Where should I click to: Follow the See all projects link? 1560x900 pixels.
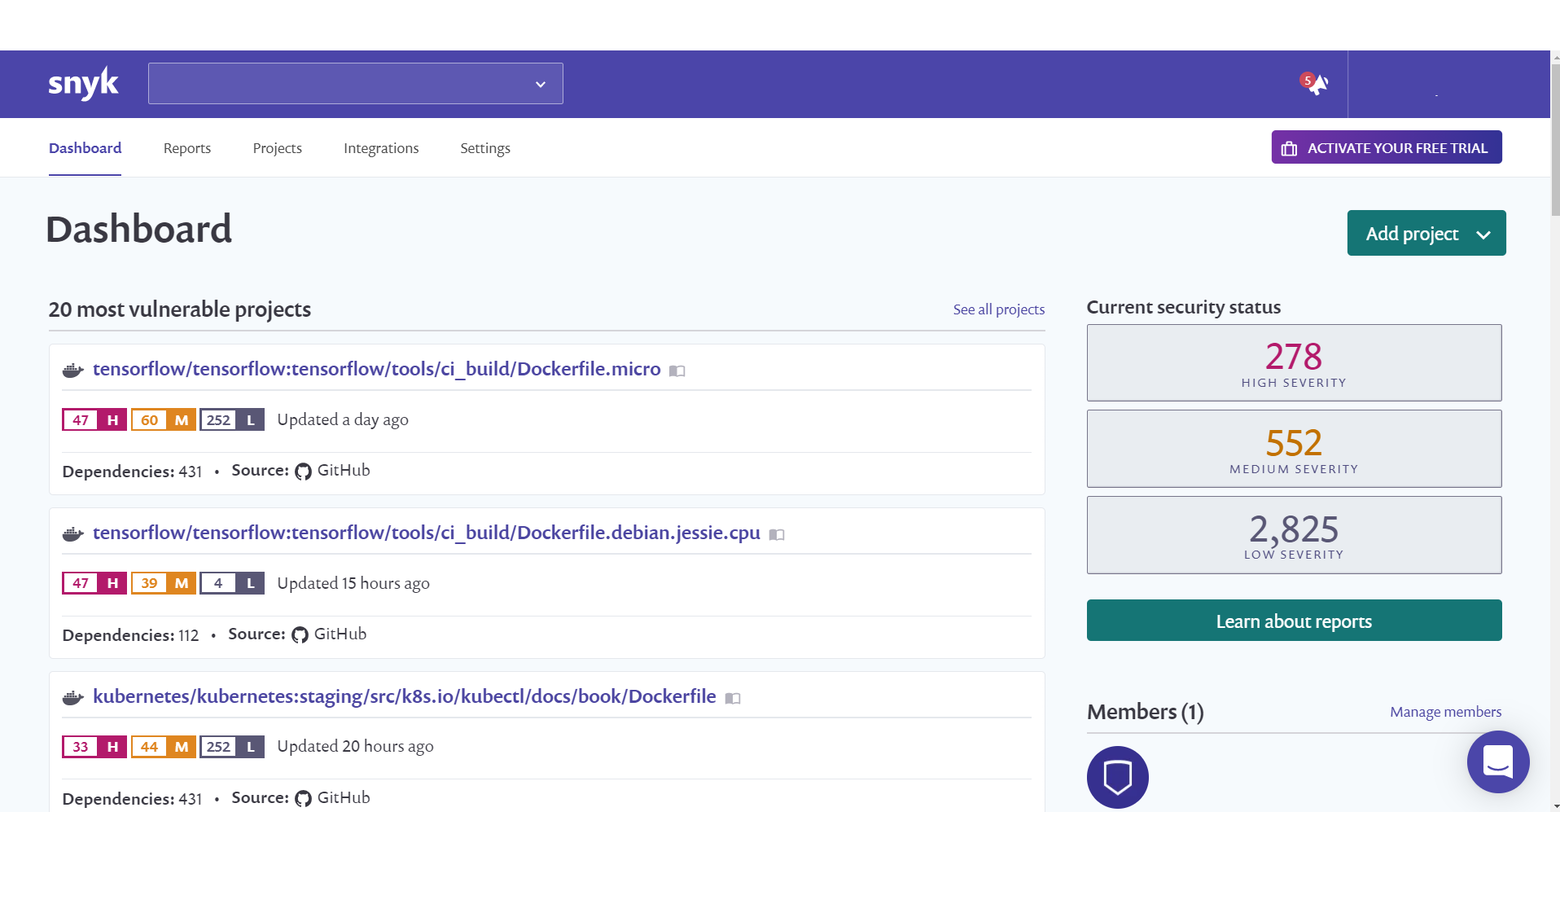[x=998, y=309]
